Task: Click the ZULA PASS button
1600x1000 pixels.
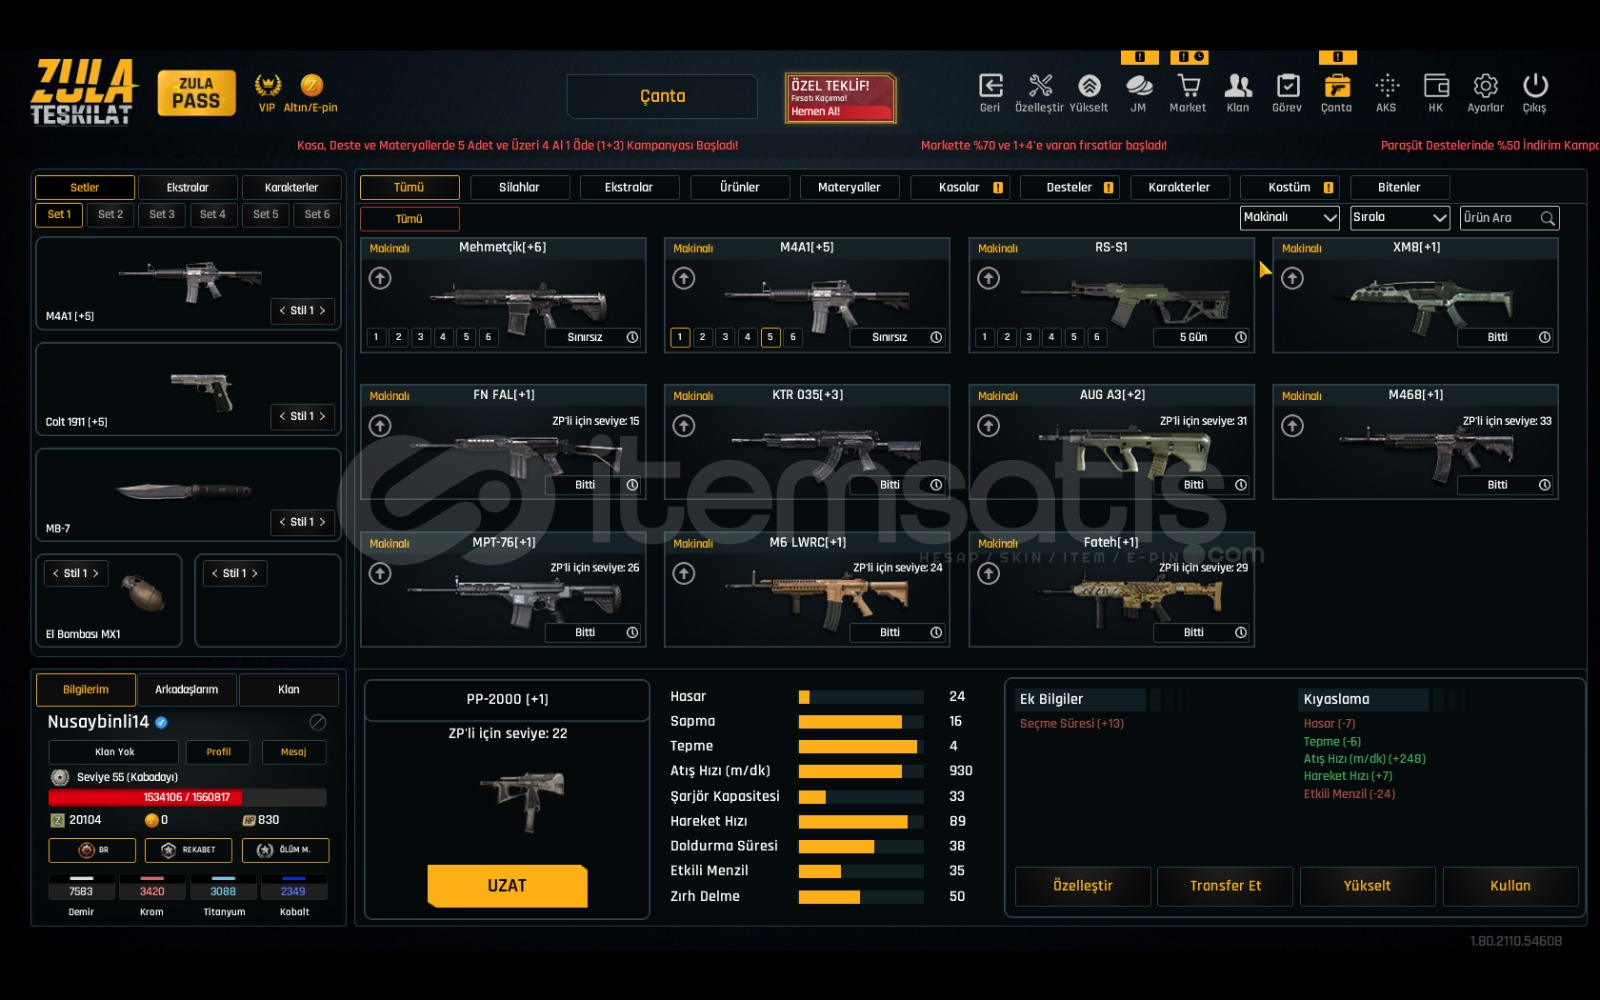Action: [x=196, y=93]
